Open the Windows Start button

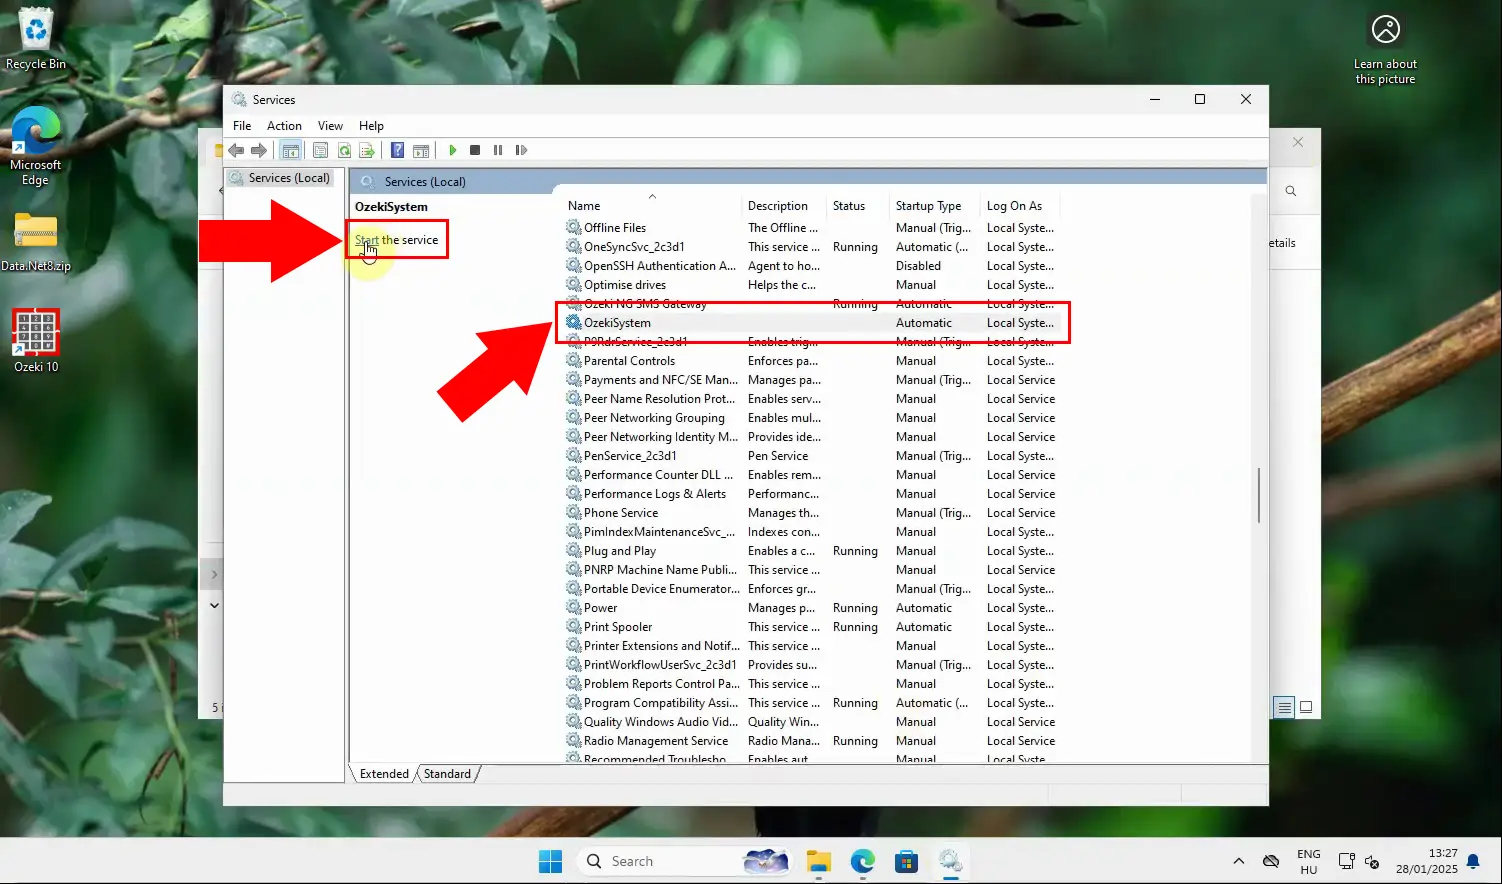point(550,861)
